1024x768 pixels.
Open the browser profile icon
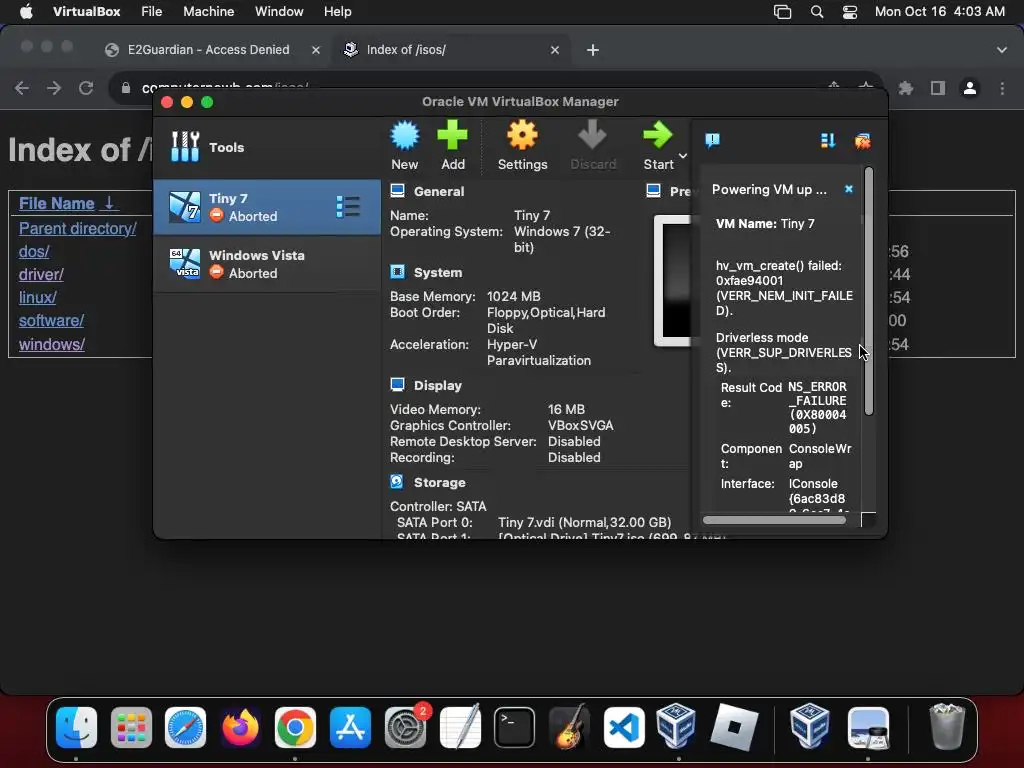pos(970,88)
